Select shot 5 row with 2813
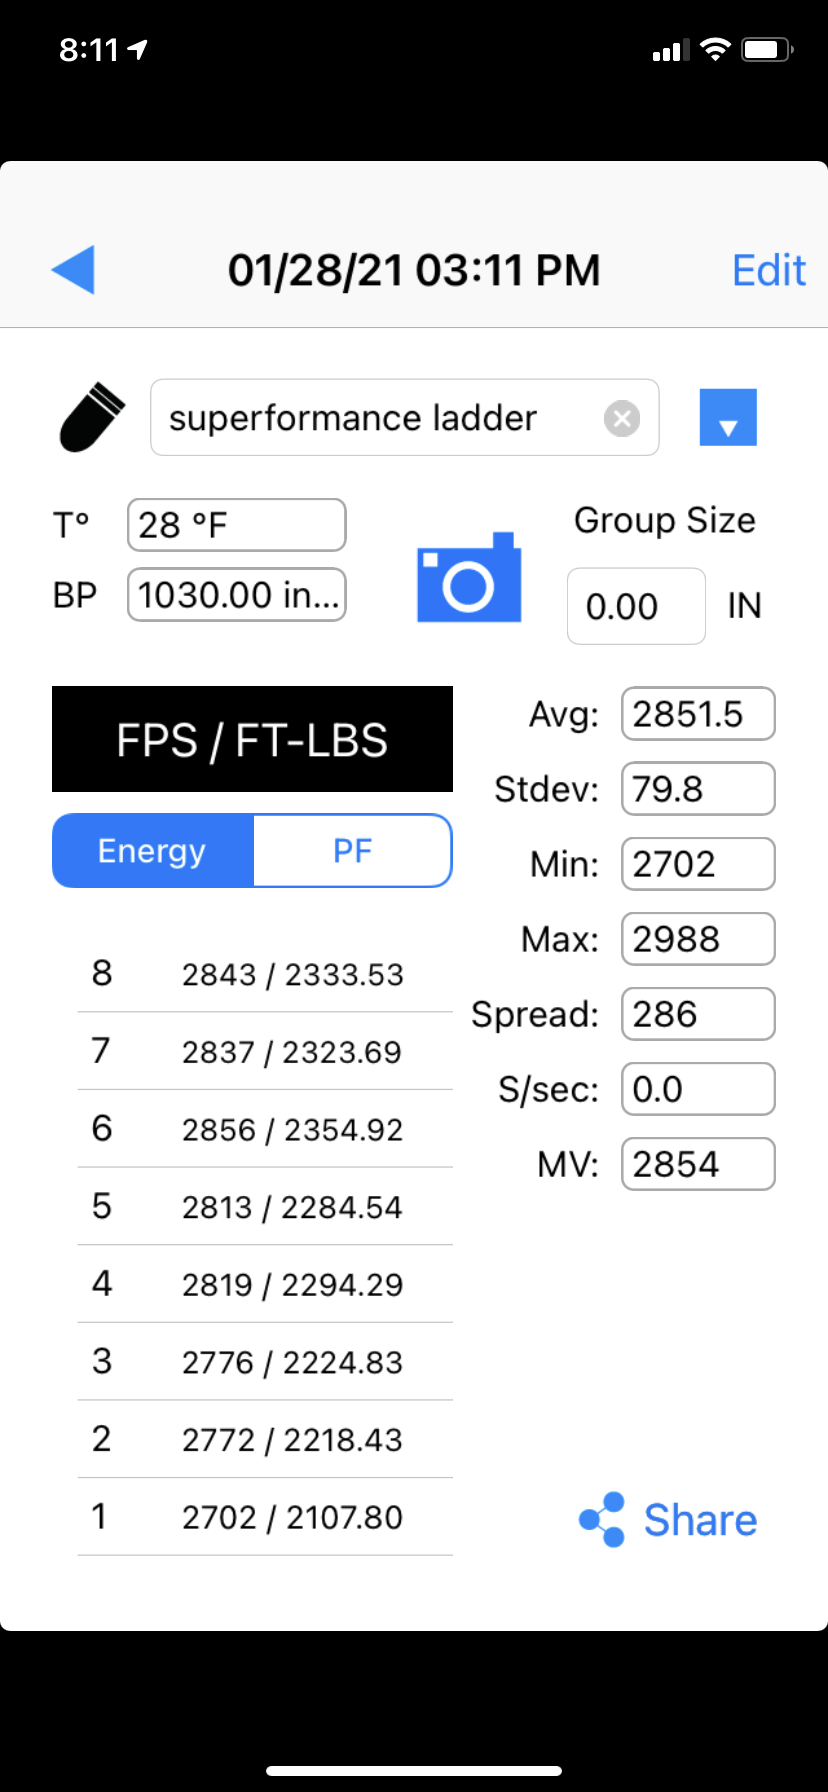The width and height of the screenshot is (828, 1792). coord(265,1207)
